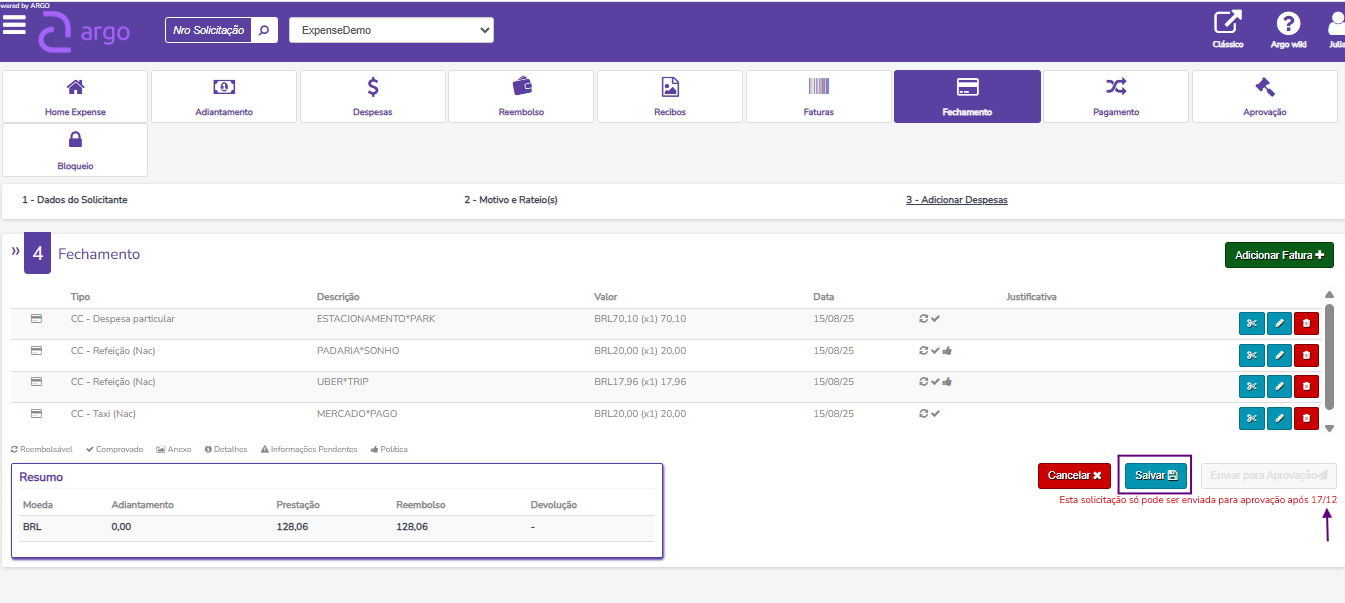1345x603 pixels.
Task: Click the search magnifier beside Nro Solicitação
Action: pos(264,31)
